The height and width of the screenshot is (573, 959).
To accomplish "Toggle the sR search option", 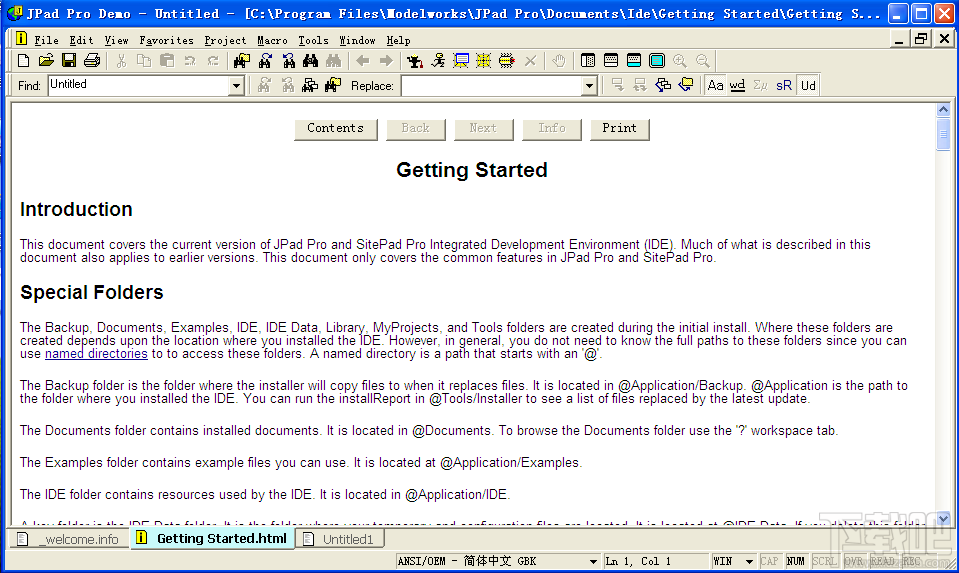I will coord(783,86).
